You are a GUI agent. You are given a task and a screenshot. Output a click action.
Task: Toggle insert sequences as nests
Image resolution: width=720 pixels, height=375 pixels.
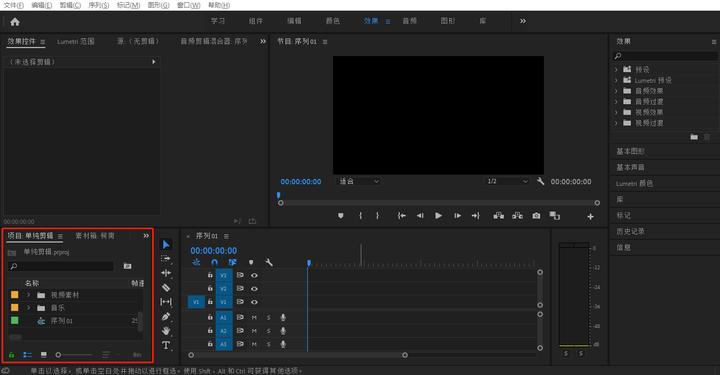tap(196, 262)
